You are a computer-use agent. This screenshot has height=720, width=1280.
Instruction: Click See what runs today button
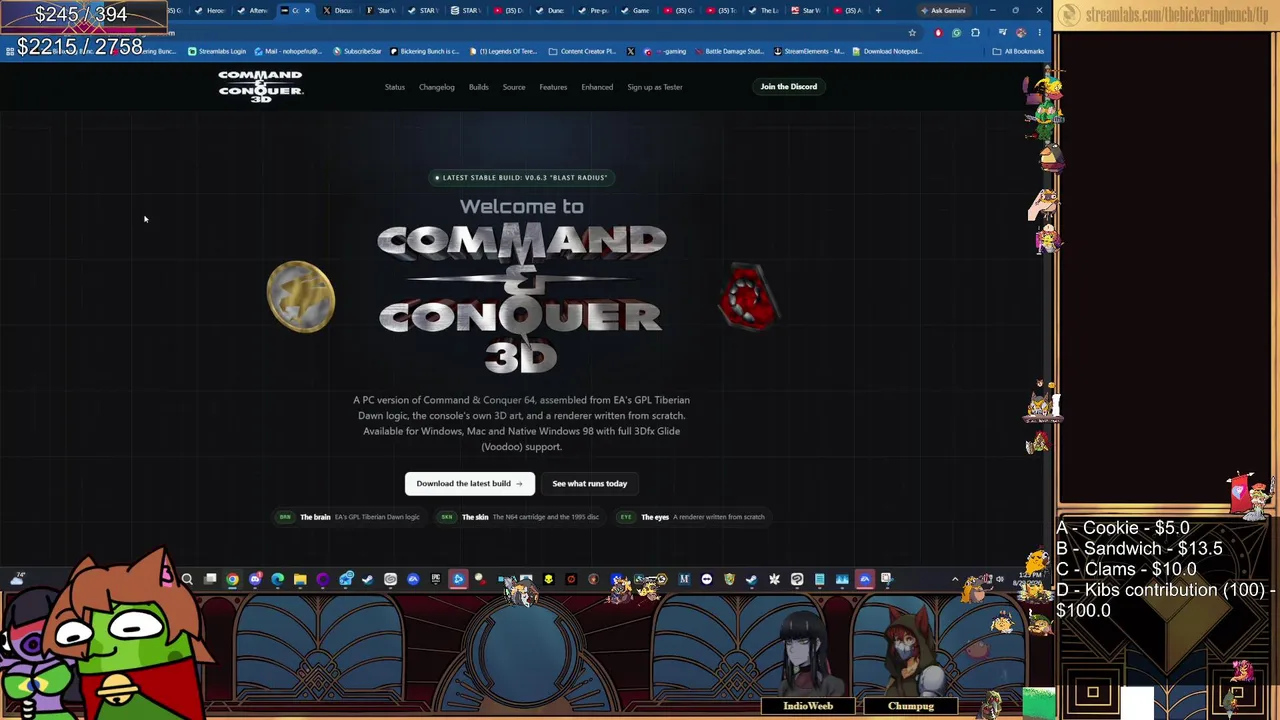pyautogui.click(x=590, y=484)
